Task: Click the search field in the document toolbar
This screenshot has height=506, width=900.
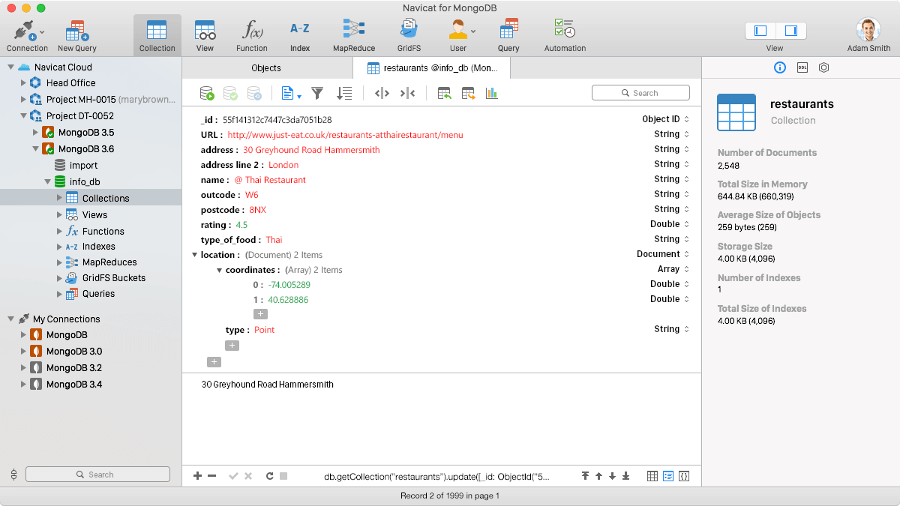Action: [640, 93]
